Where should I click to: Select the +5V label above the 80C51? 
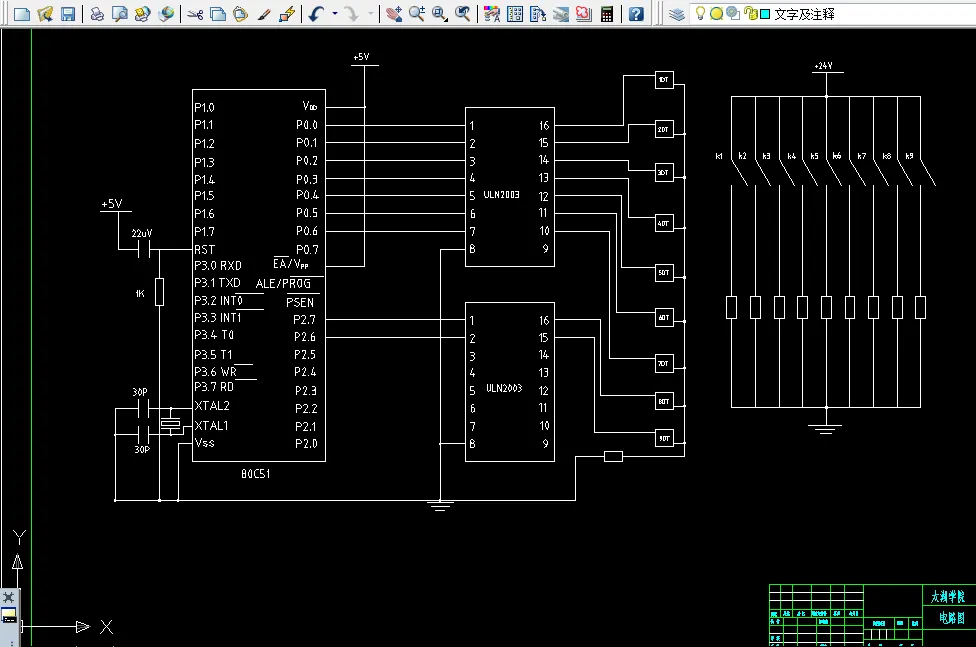coord(361,57)
